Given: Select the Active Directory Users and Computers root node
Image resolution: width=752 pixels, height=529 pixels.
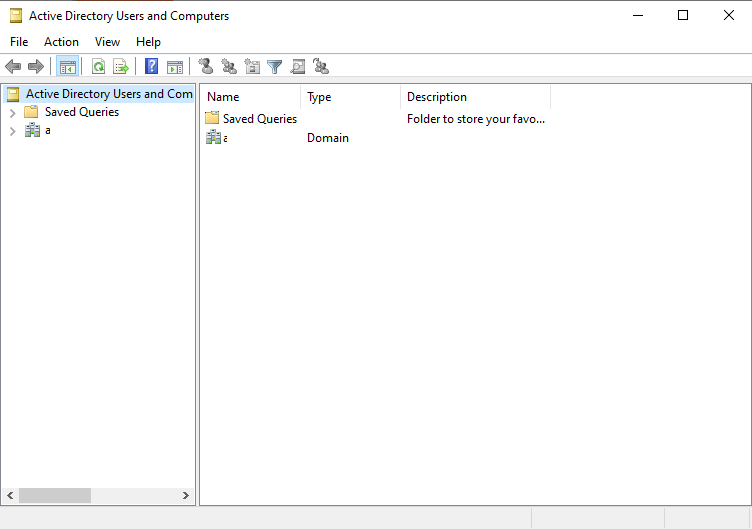Looking at the screenshot, I should coord(99,94).
